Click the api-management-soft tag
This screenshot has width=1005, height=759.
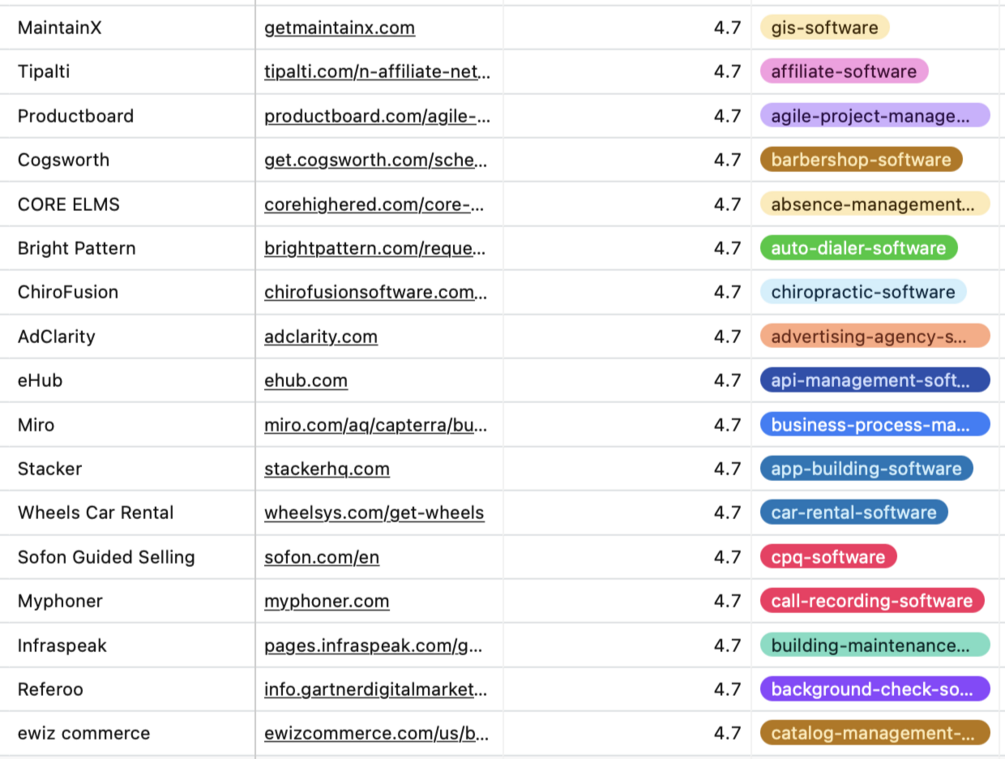click(x=875, y=380)
